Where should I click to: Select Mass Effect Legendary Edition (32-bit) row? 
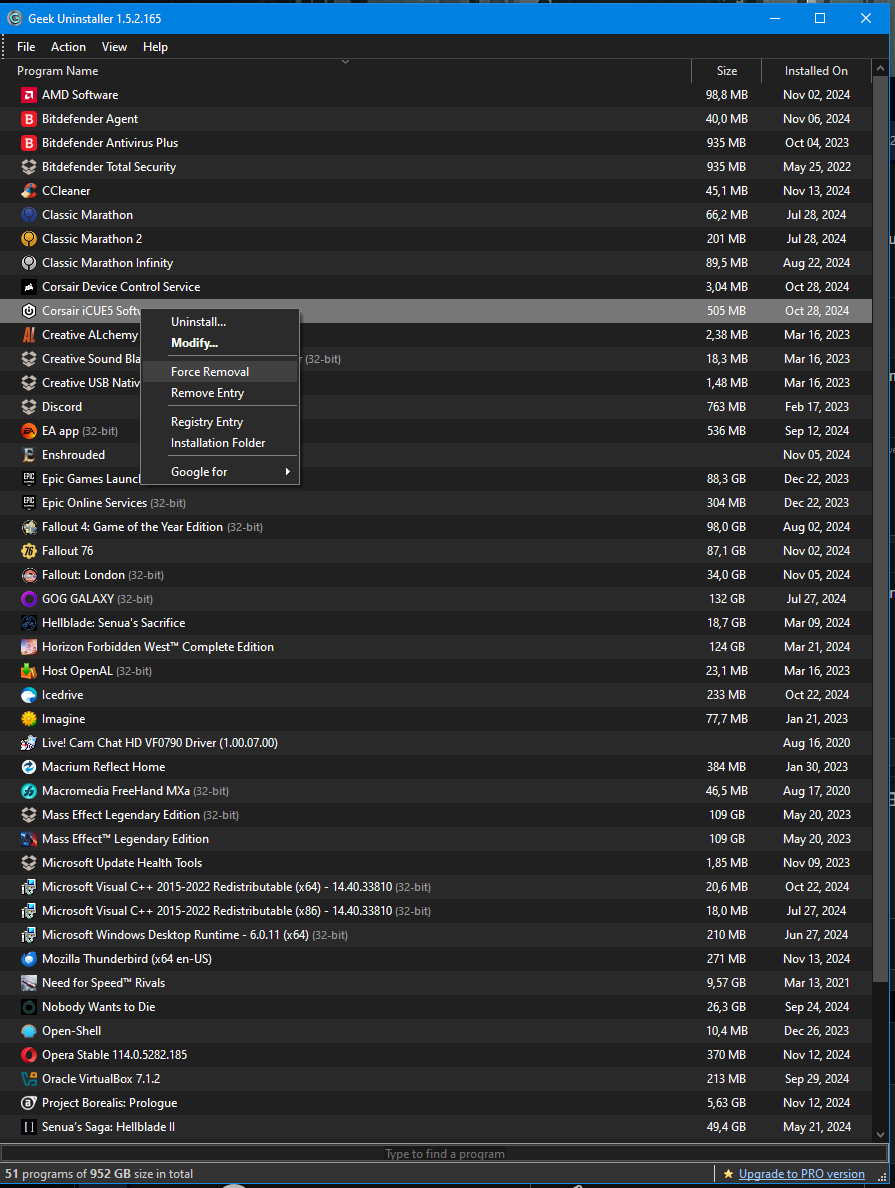[x=436, y=815]
